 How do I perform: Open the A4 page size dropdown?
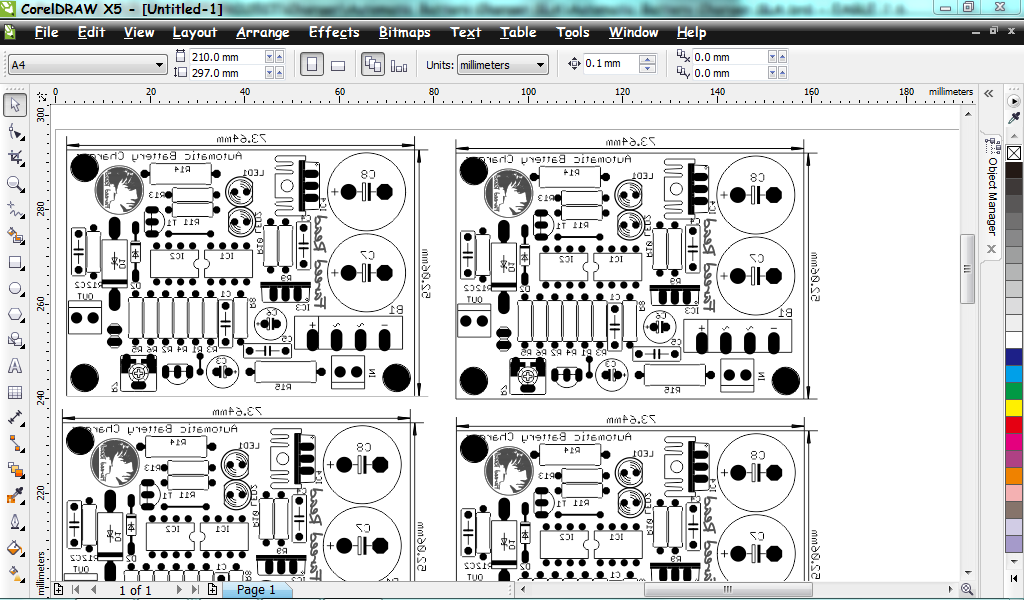159,65
